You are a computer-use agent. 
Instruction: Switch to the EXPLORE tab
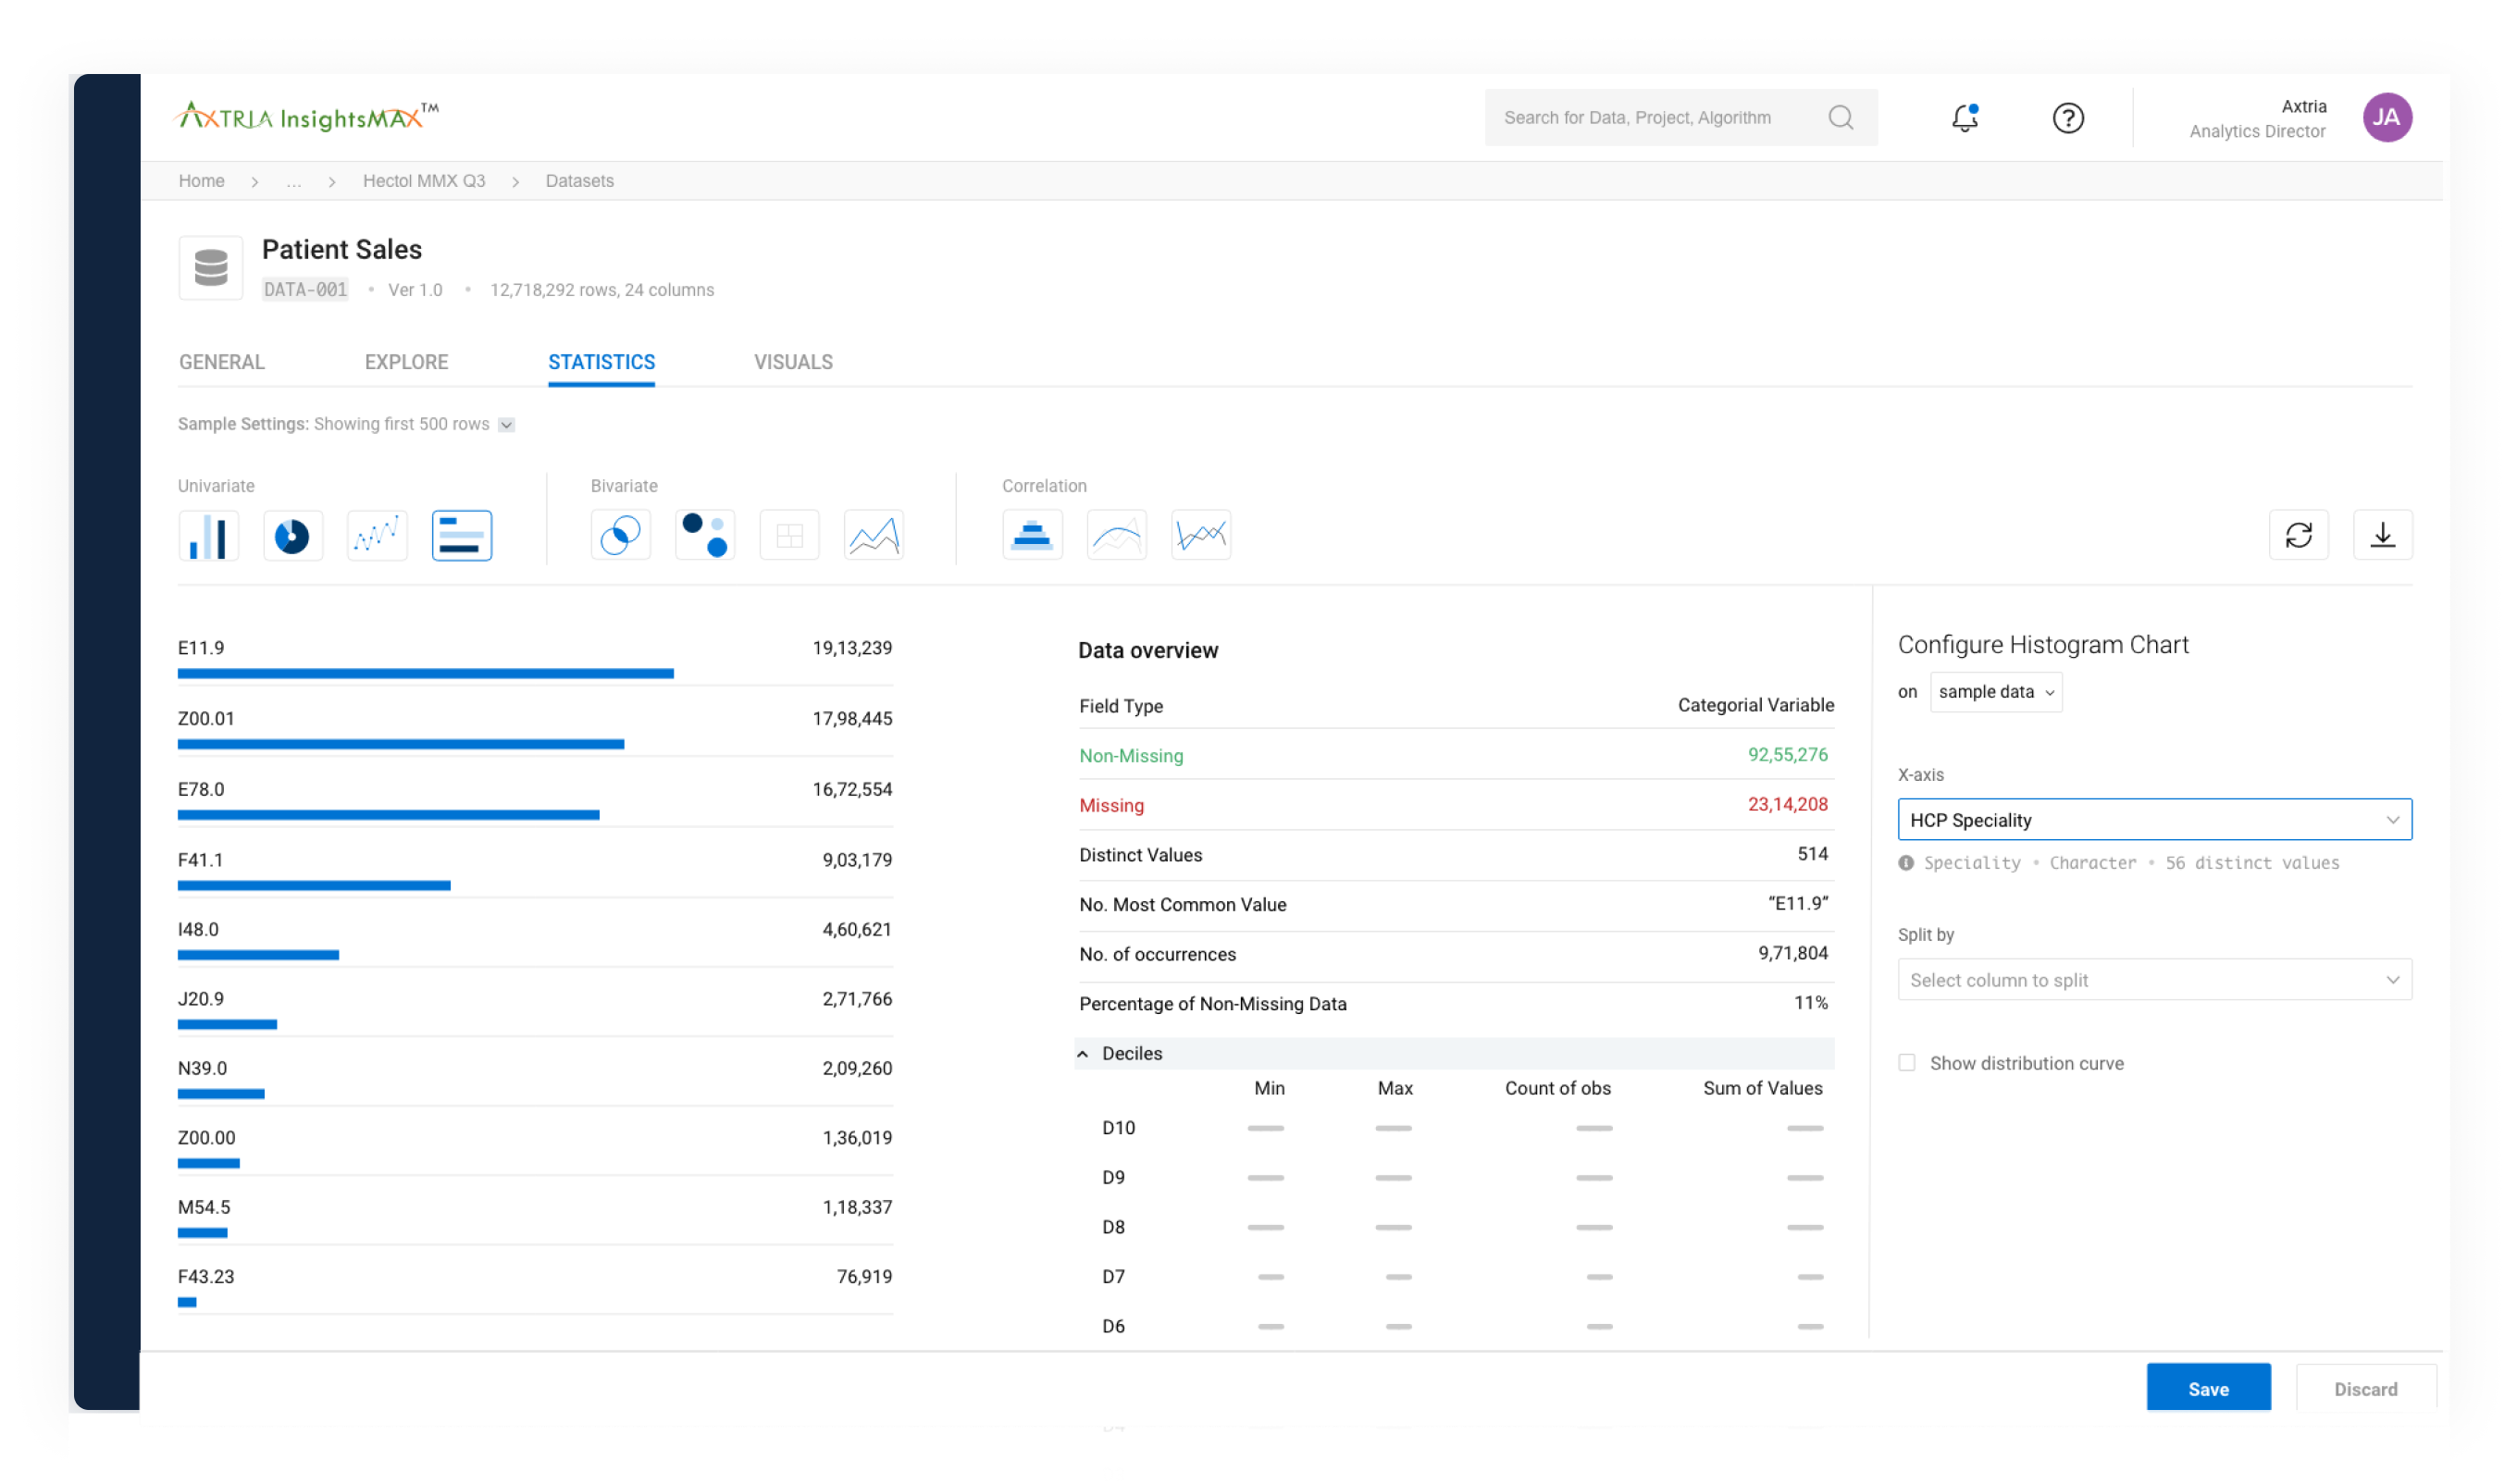(406, 362)
